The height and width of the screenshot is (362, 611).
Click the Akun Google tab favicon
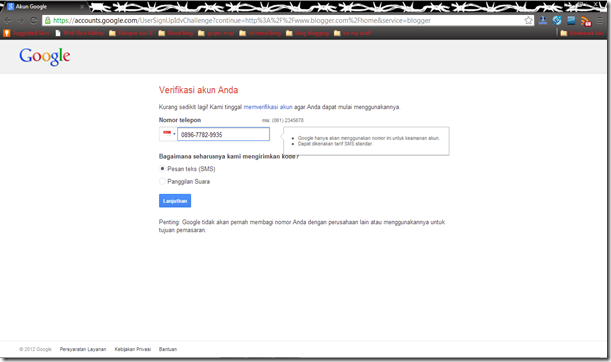(x=11, y=7)
